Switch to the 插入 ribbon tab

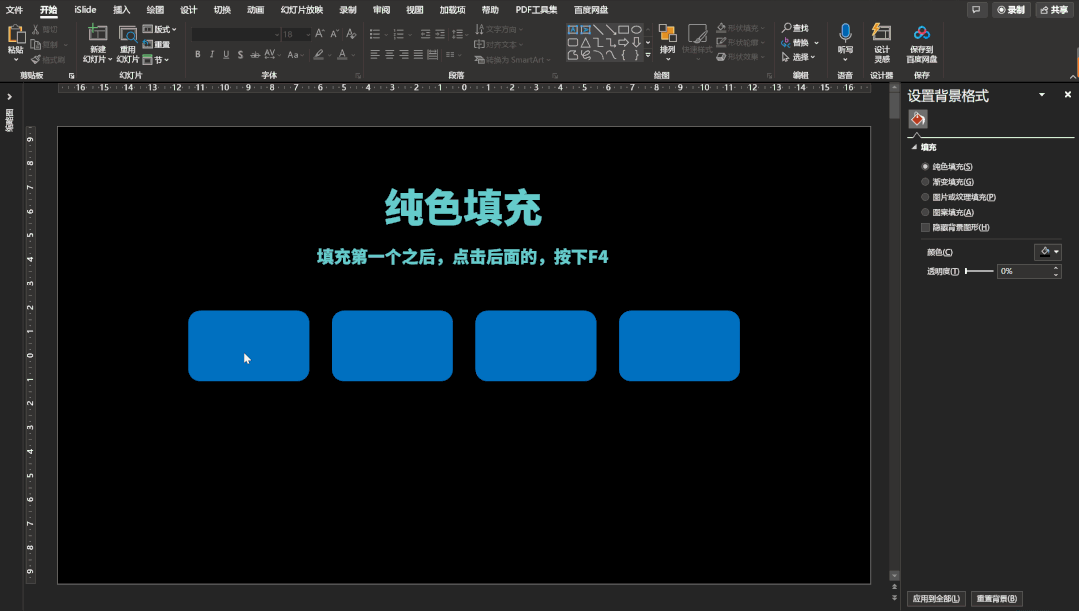point(121,10)
